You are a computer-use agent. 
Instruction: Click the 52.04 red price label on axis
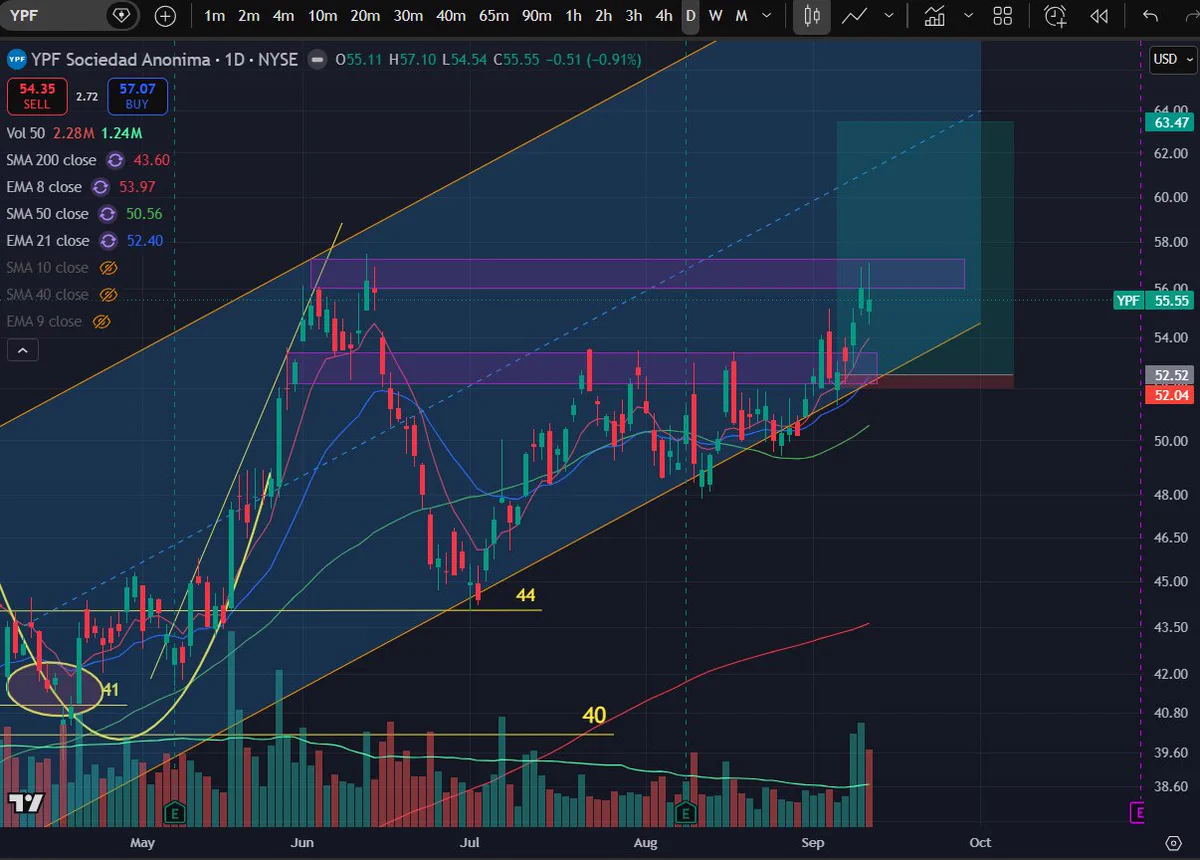[x=1170, y=395]
